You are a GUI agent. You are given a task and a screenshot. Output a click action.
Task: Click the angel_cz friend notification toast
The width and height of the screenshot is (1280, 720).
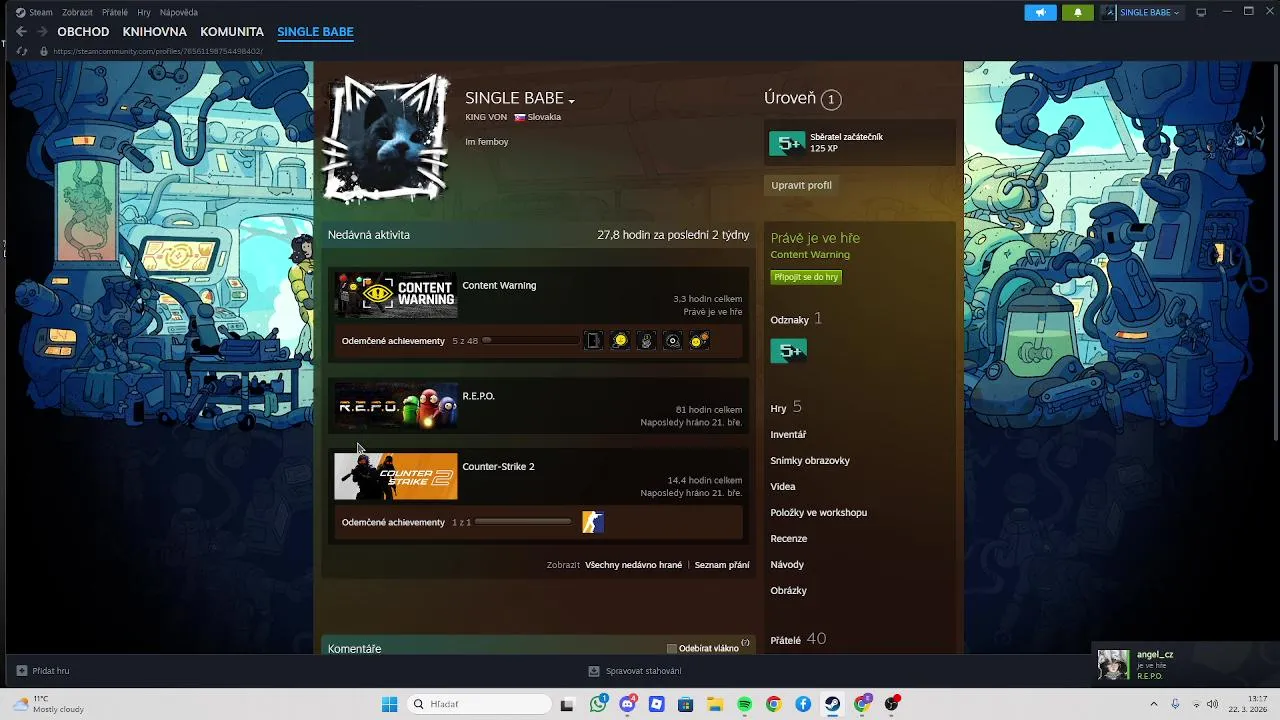(x=1184, y=665)
